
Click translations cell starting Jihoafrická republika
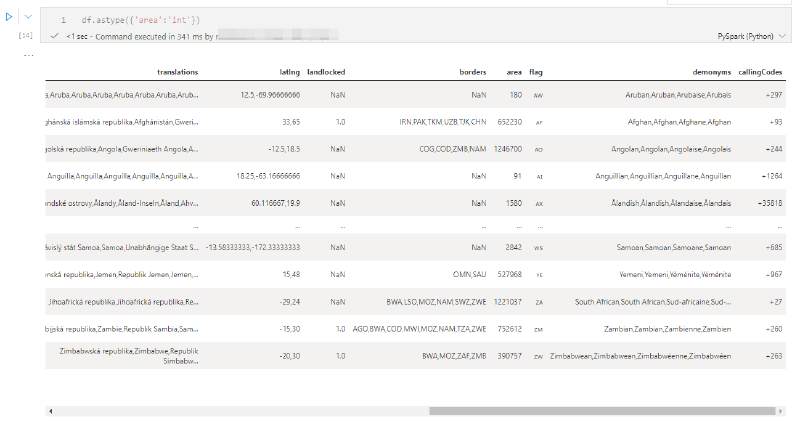click(x=123, y=302)
